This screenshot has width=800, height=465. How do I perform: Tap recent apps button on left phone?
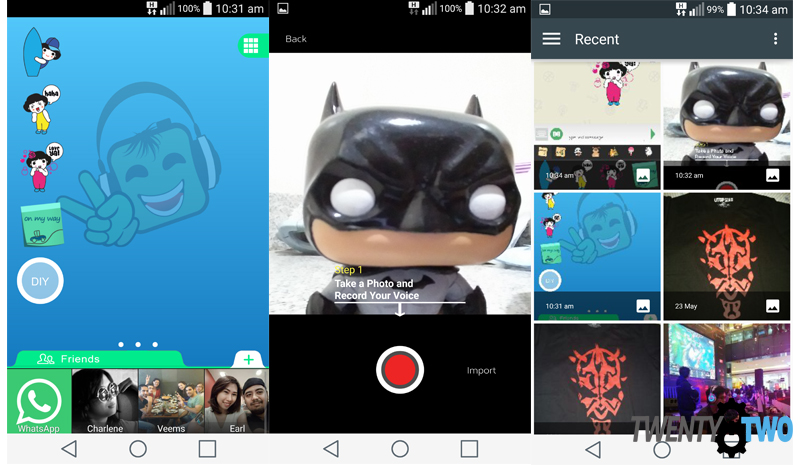coord(207,449)
